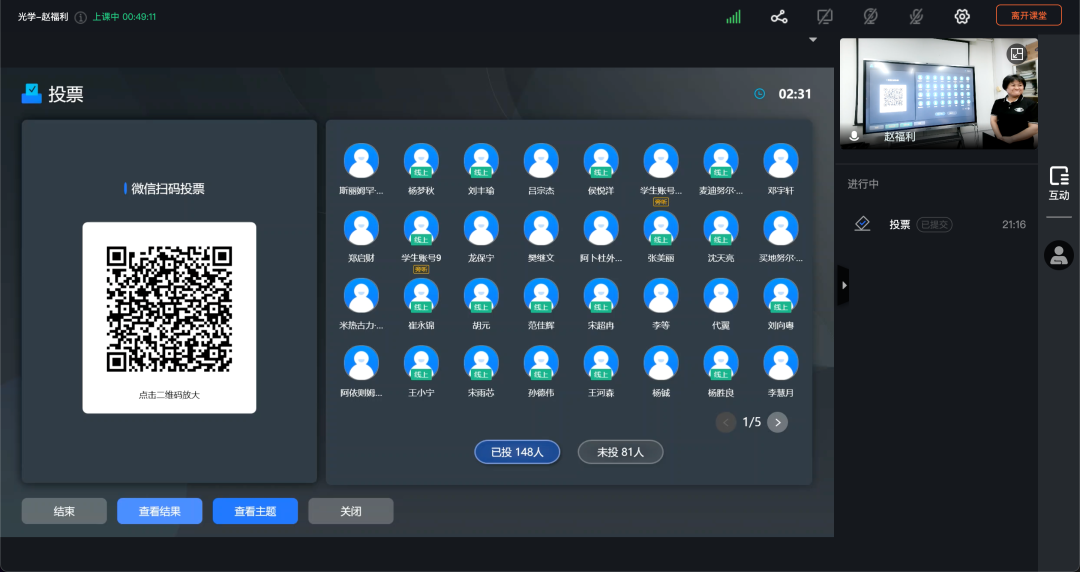Switch to 已投 148人 tab
This screenshot has width=1080, height=572.
[516, 452]
